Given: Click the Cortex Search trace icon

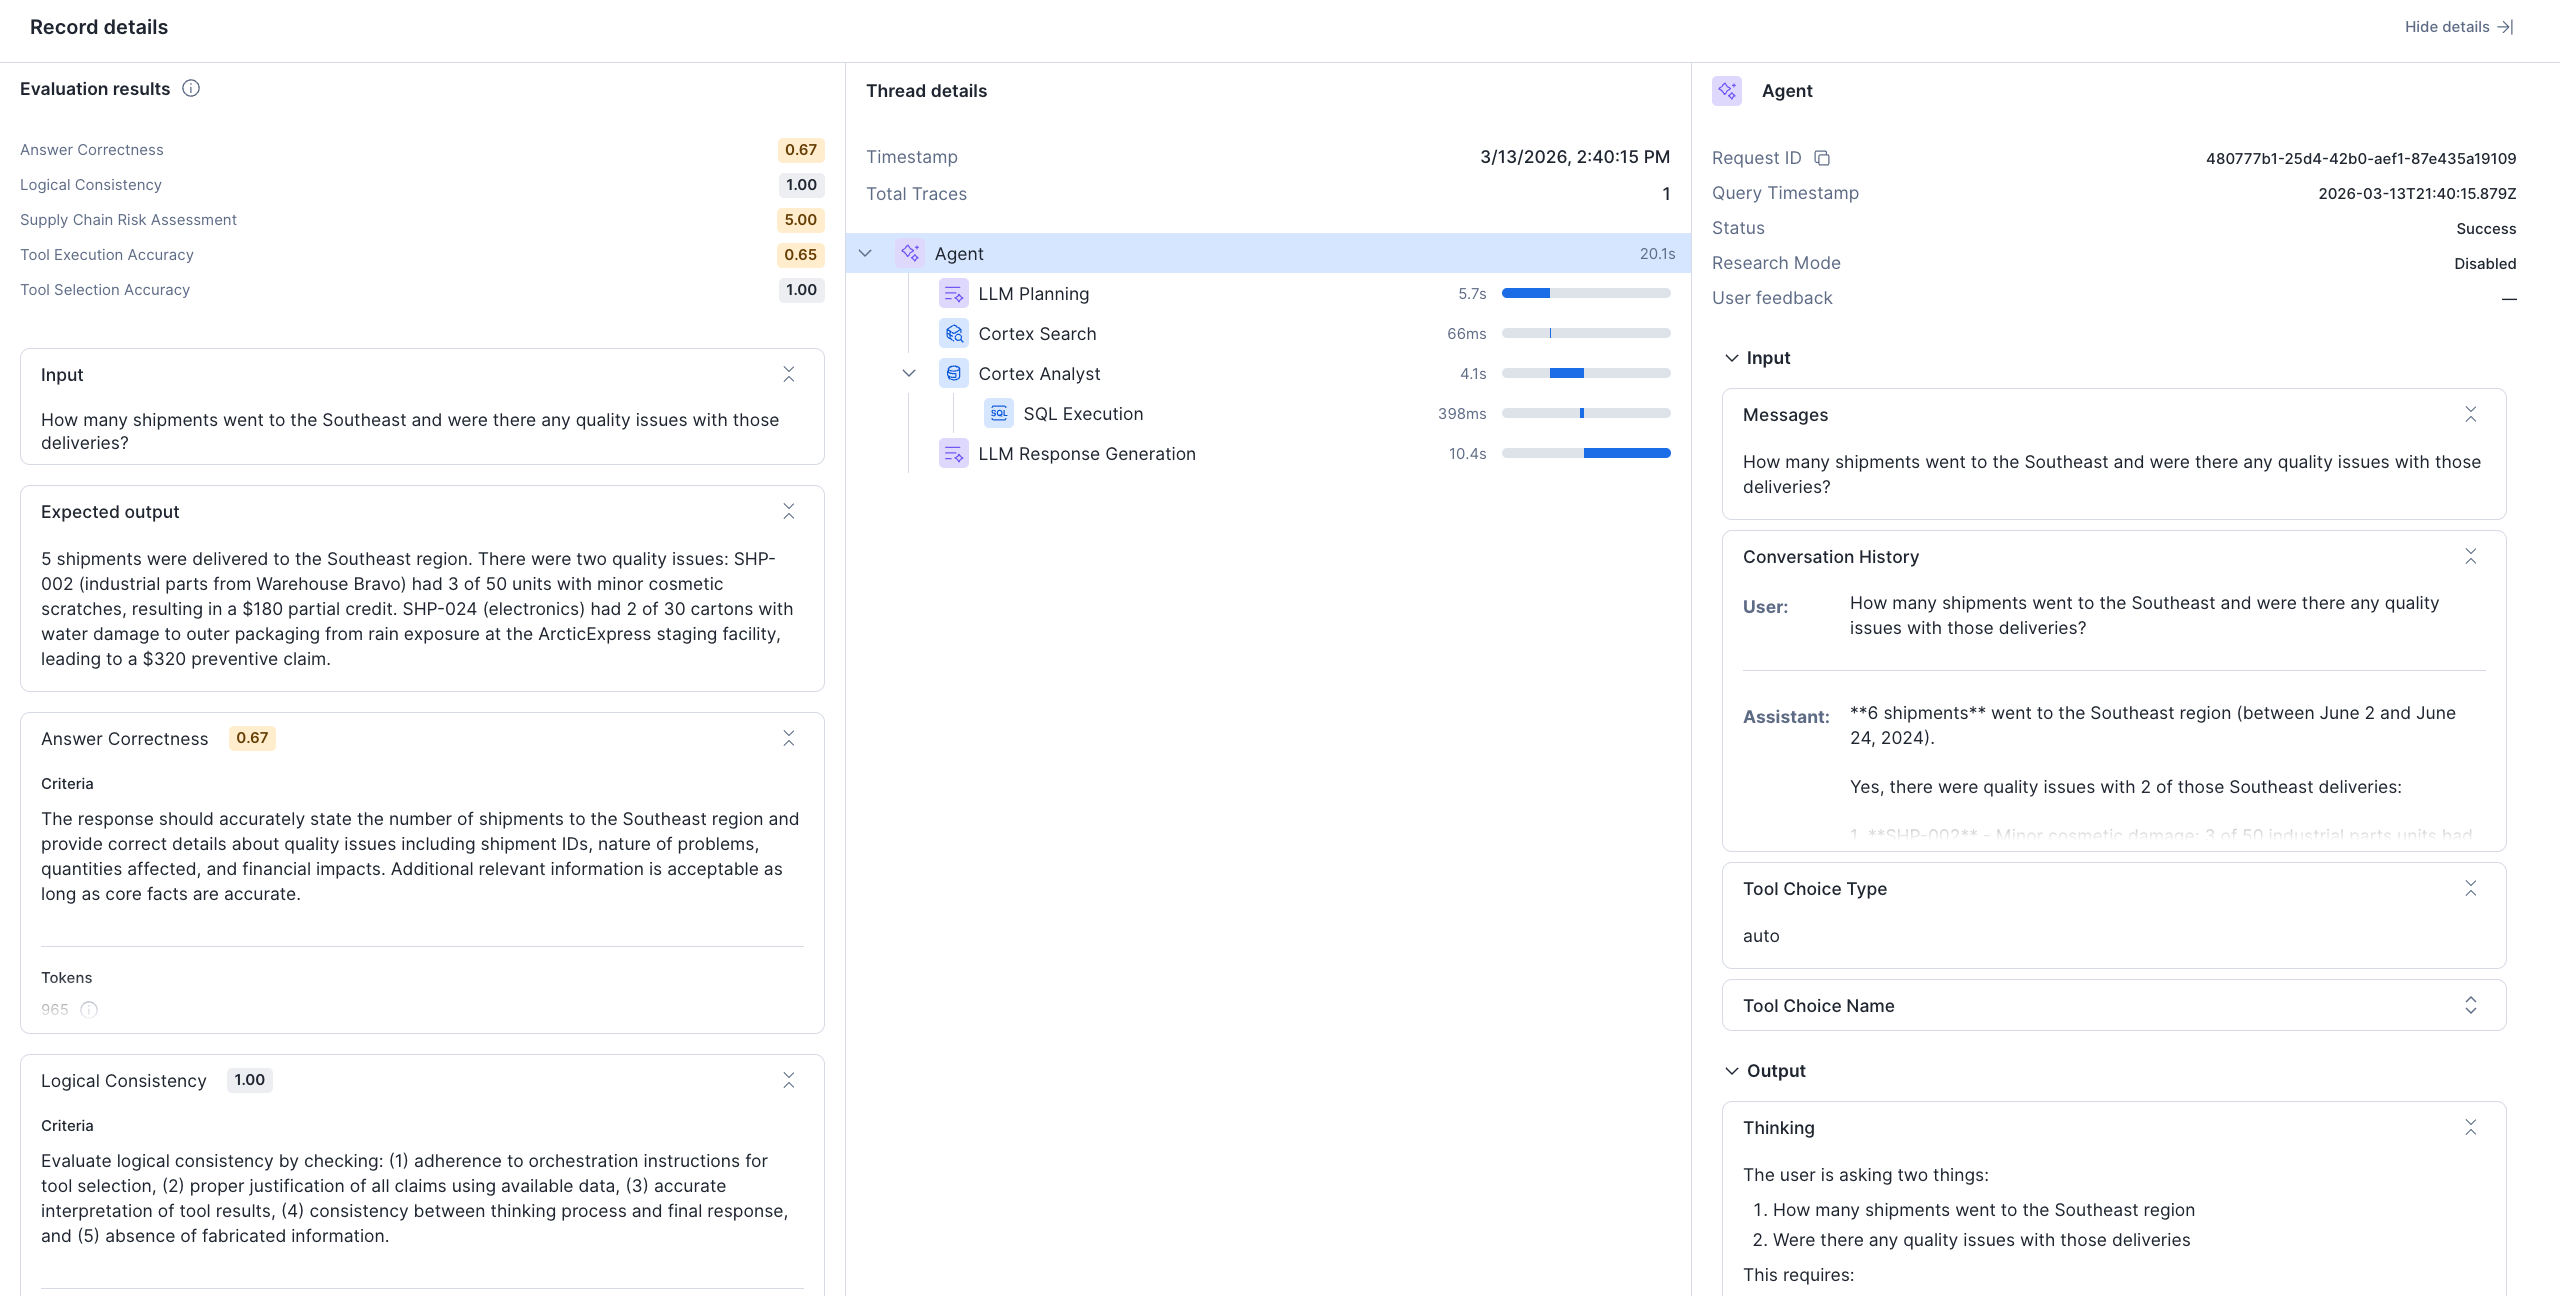Looking at the screenshot, I should 953,334.
